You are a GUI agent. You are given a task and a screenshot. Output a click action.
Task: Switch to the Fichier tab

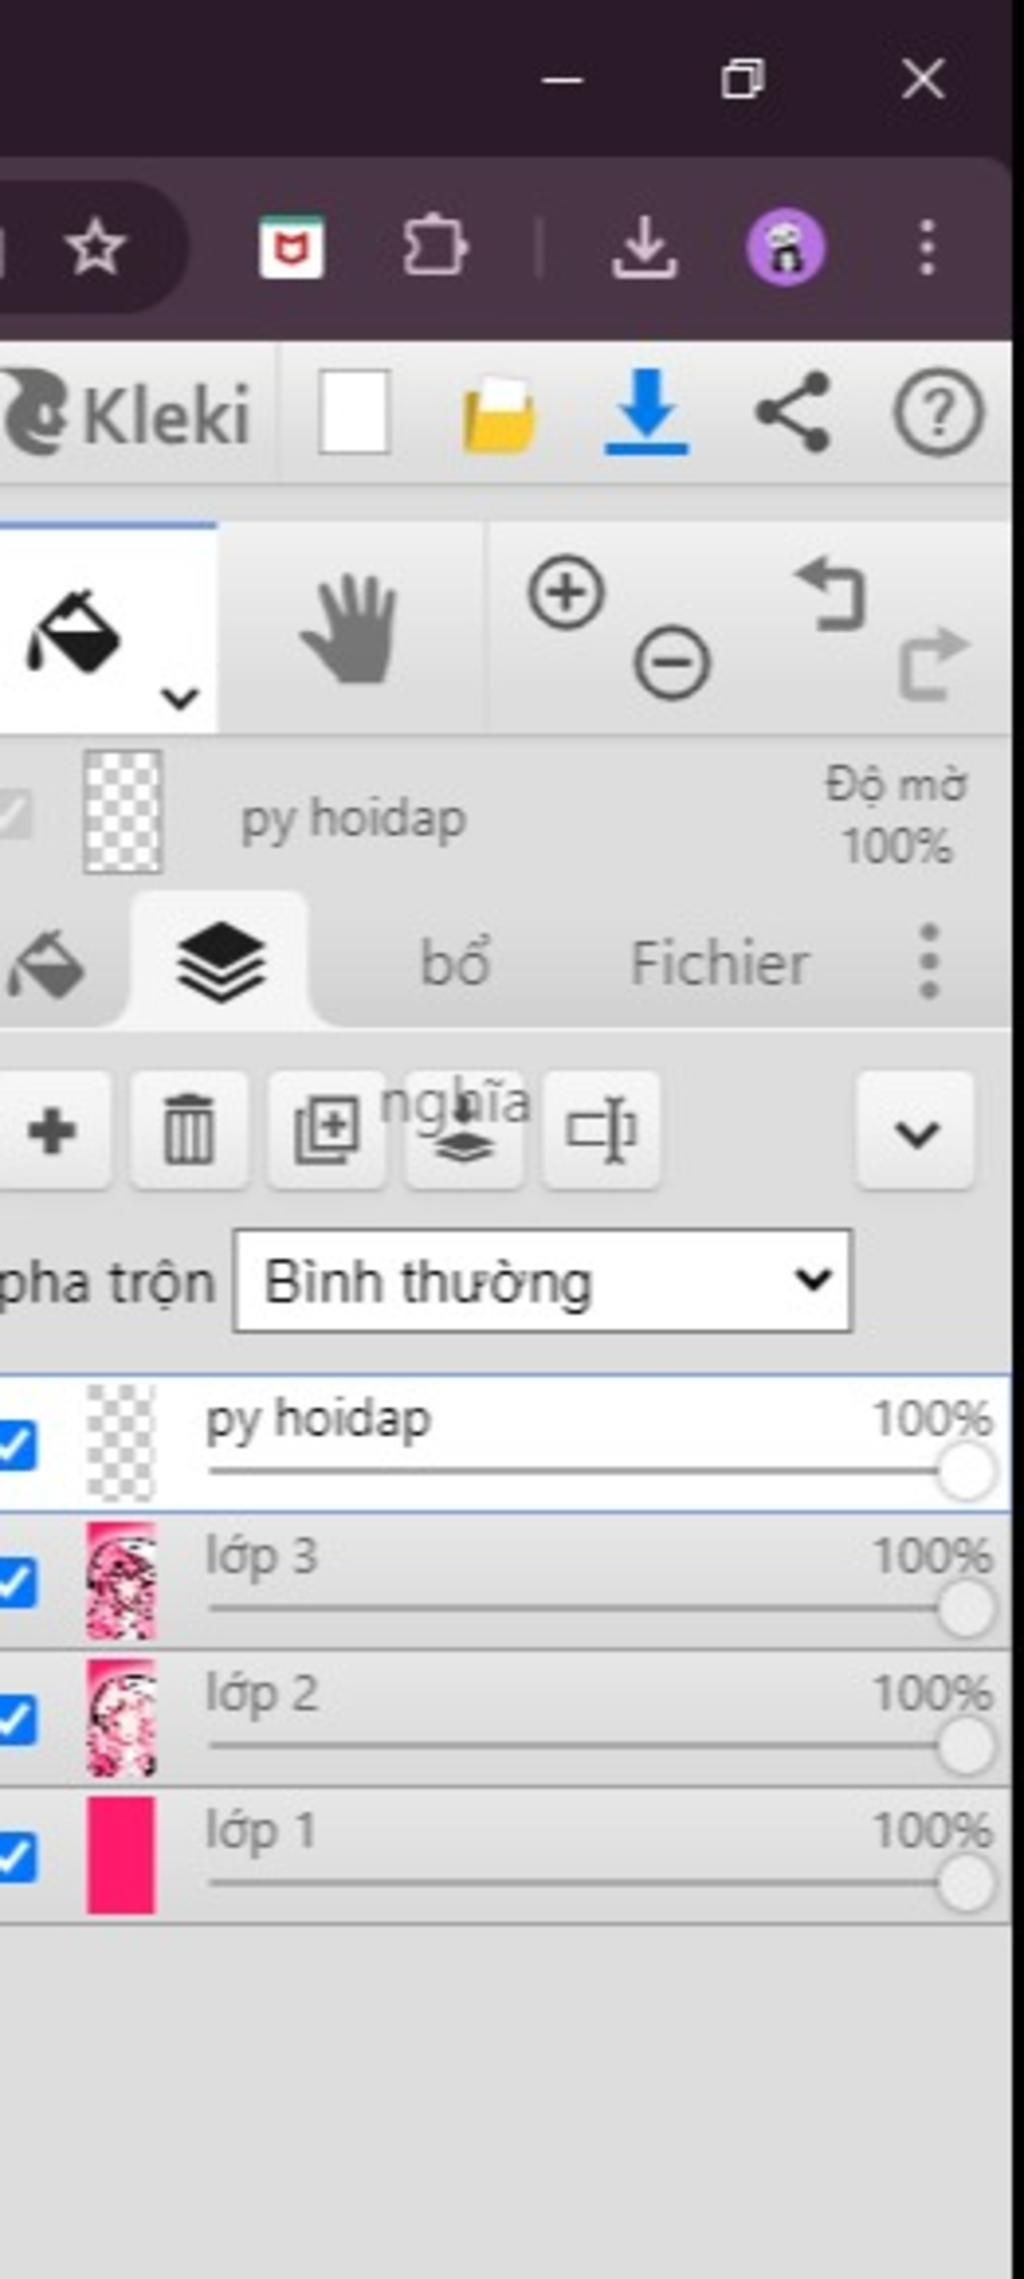[x=719, y=964]
